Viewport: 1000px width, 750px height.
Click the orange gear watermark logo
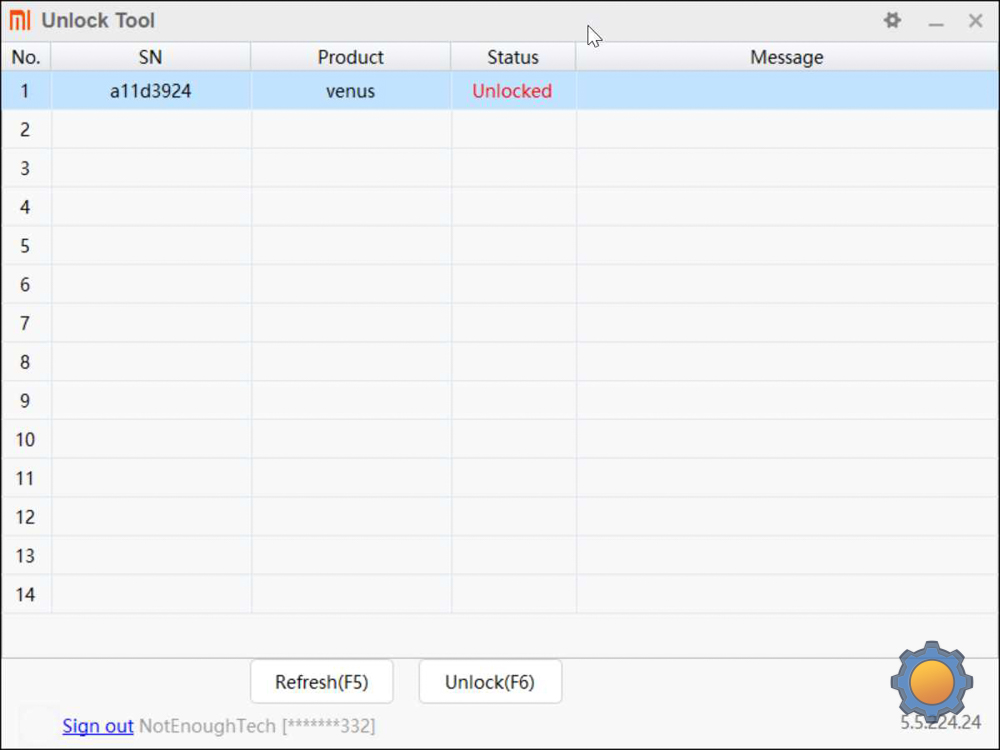coord(932,682)
